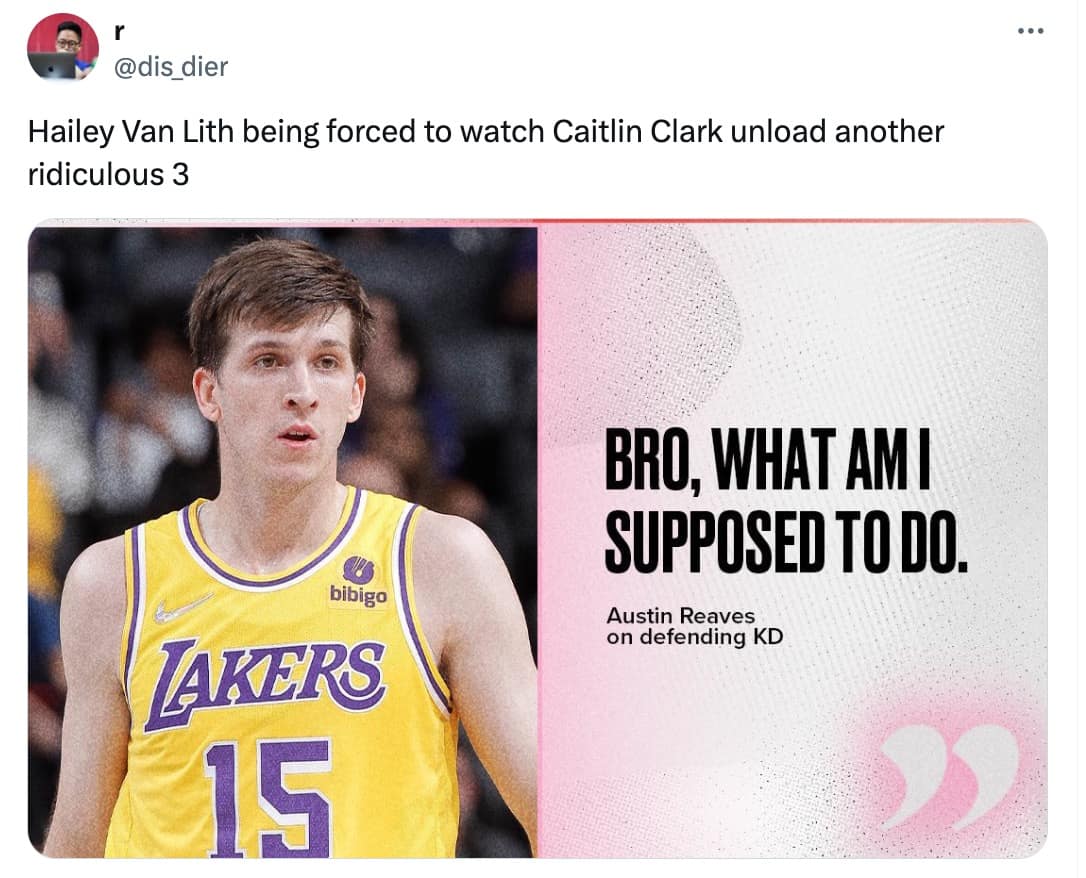
Task: Click the bibigo sponsor logo on jersey
Action: 358,580
